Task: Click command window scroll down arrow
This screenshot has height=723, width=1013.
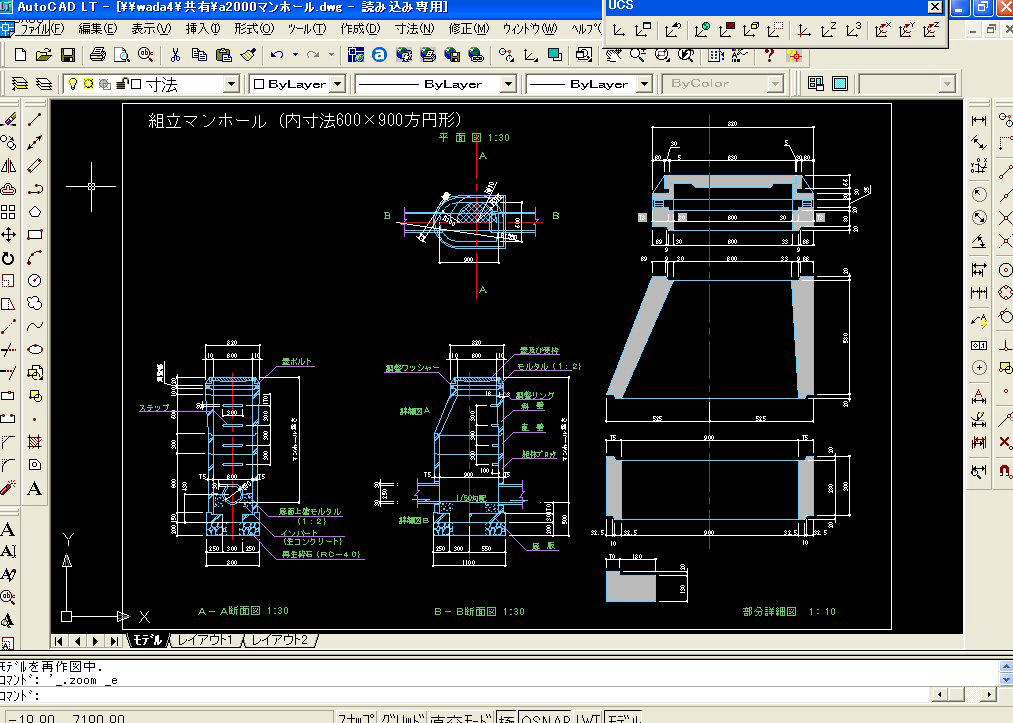Action: pyautogui.click(x=1006, y=680)
